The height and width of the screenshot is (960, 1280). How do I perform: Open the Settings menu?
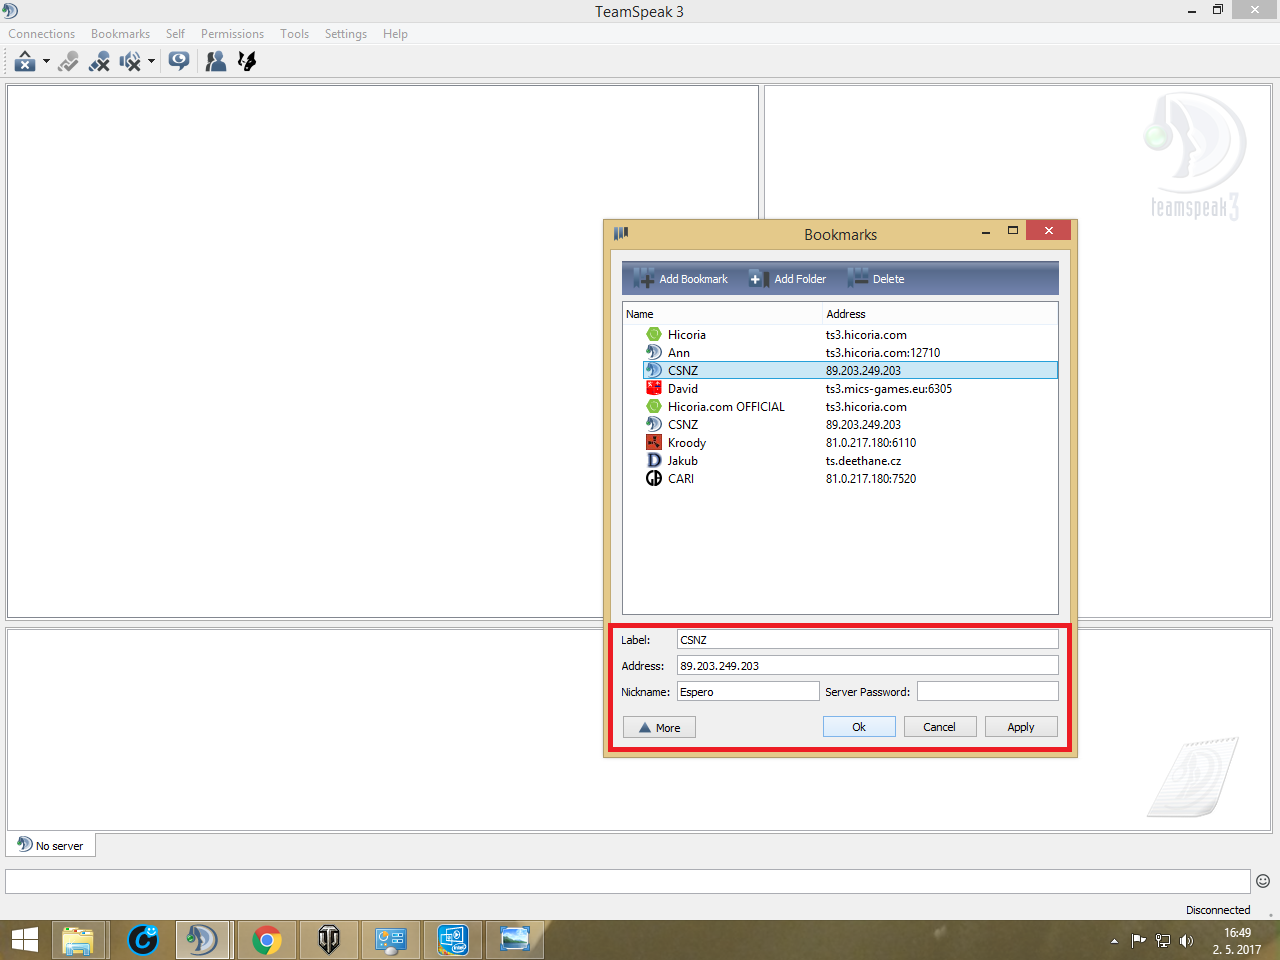coord(346,34)
